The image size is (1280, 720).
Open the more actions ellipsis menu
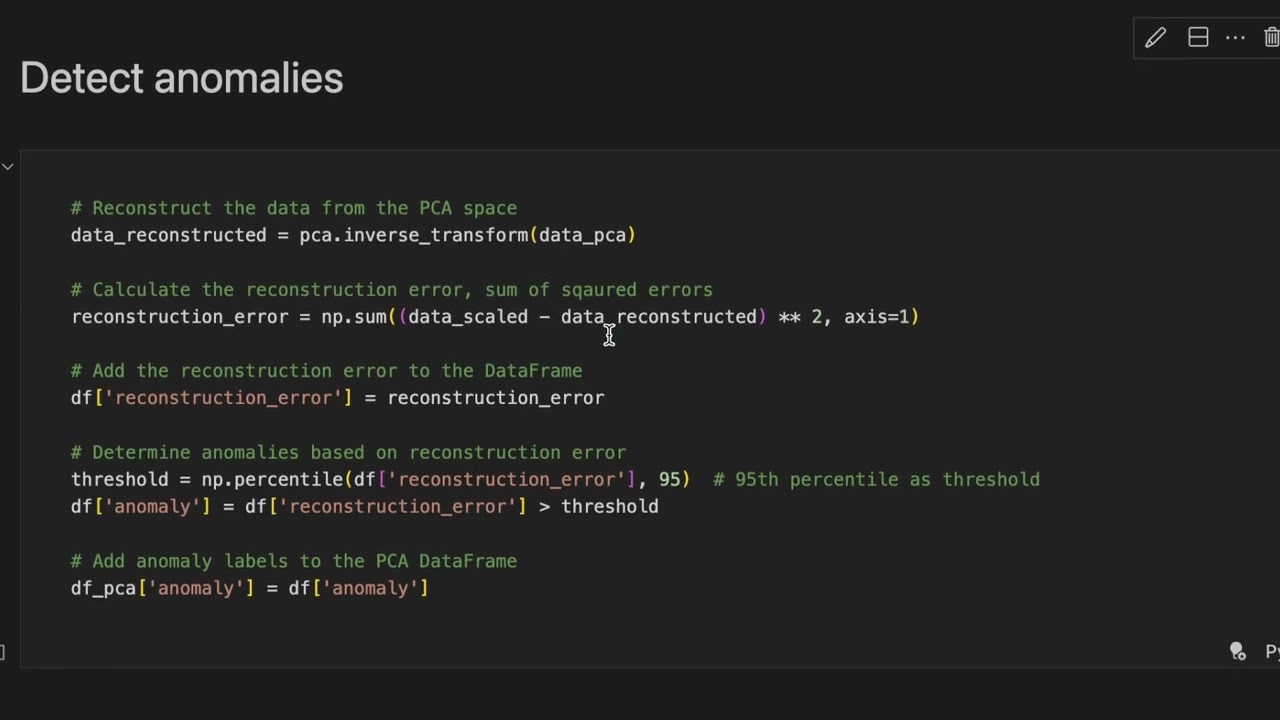click(x=1235, y=38)
